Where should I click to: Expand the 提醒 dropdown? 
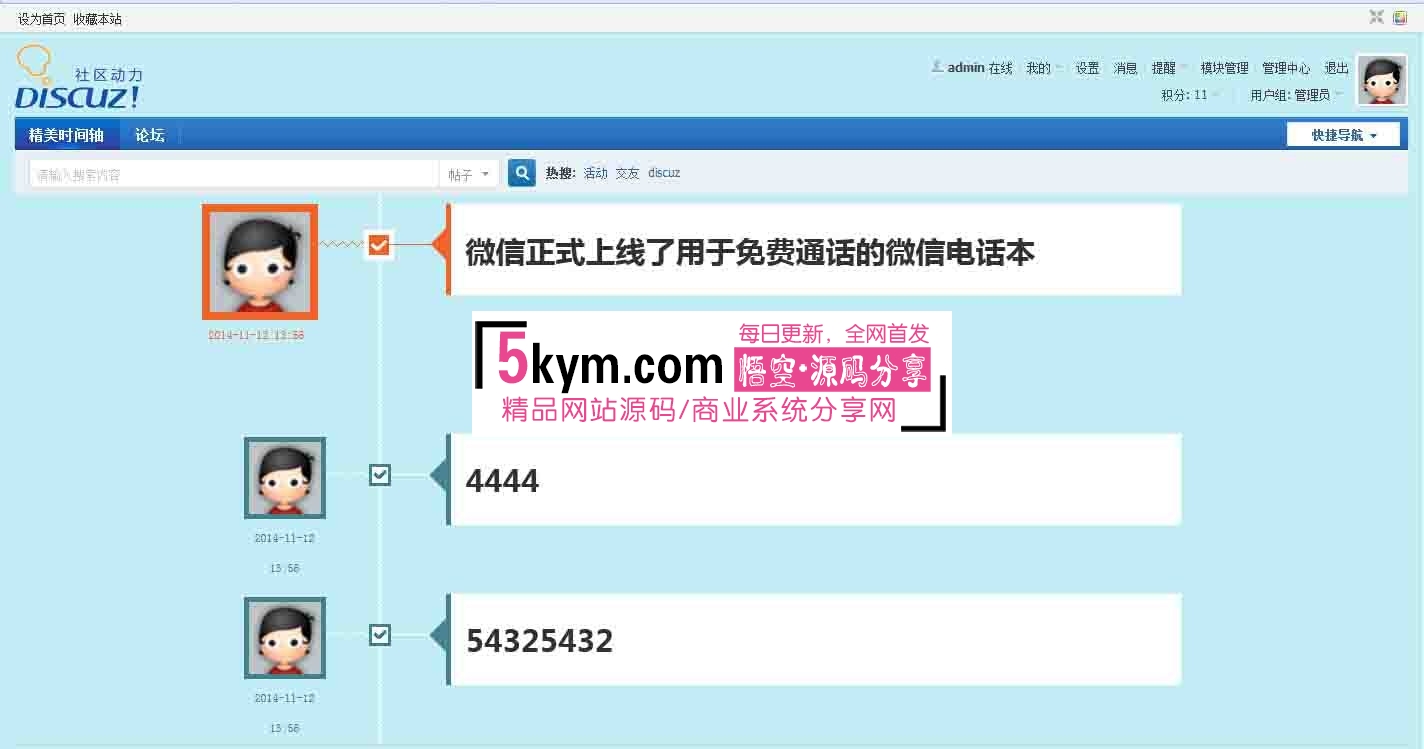(1170, 68)
